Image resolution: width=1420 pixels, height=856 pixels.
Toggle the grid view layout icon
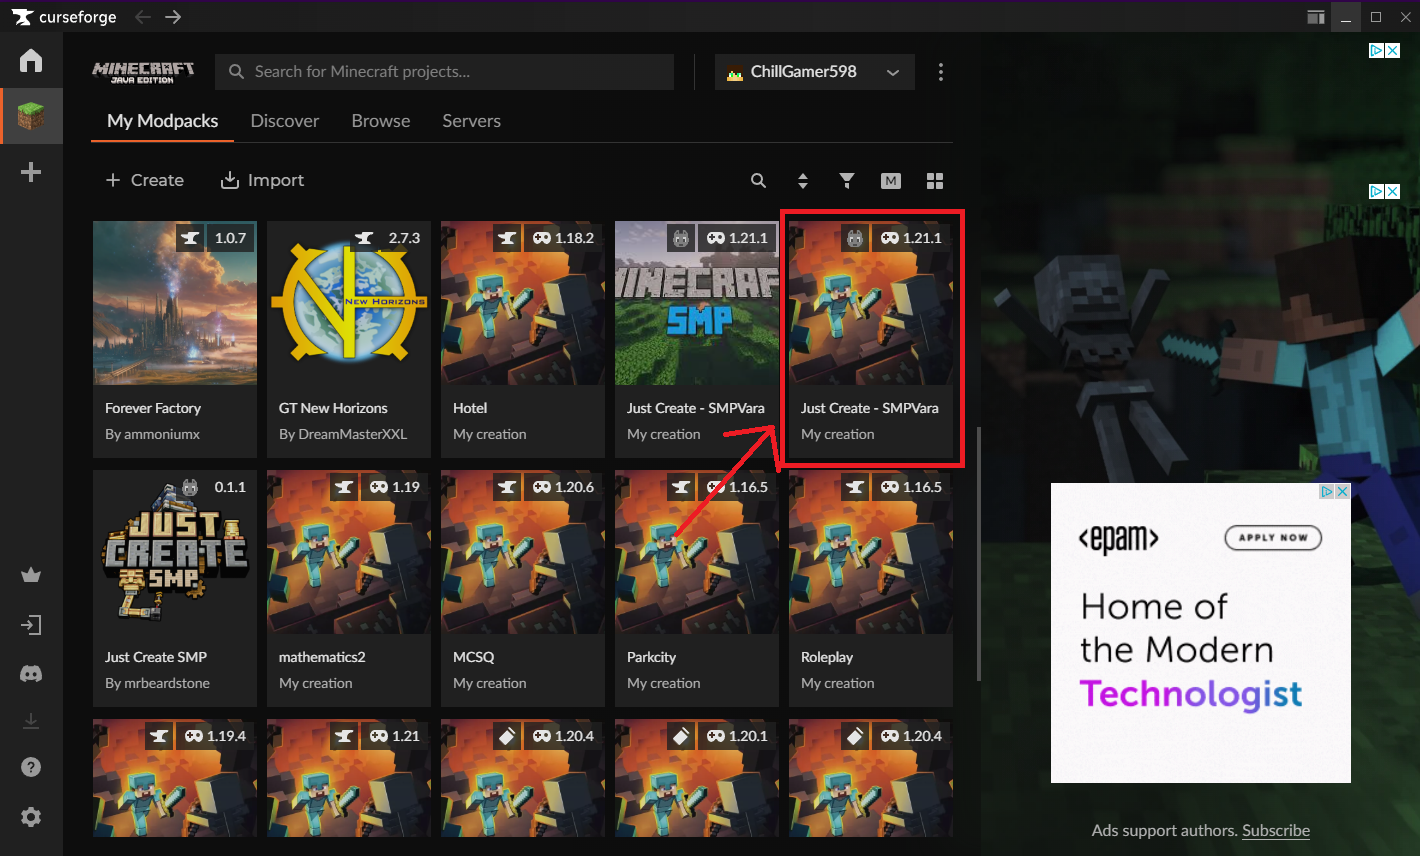[935, 181]
